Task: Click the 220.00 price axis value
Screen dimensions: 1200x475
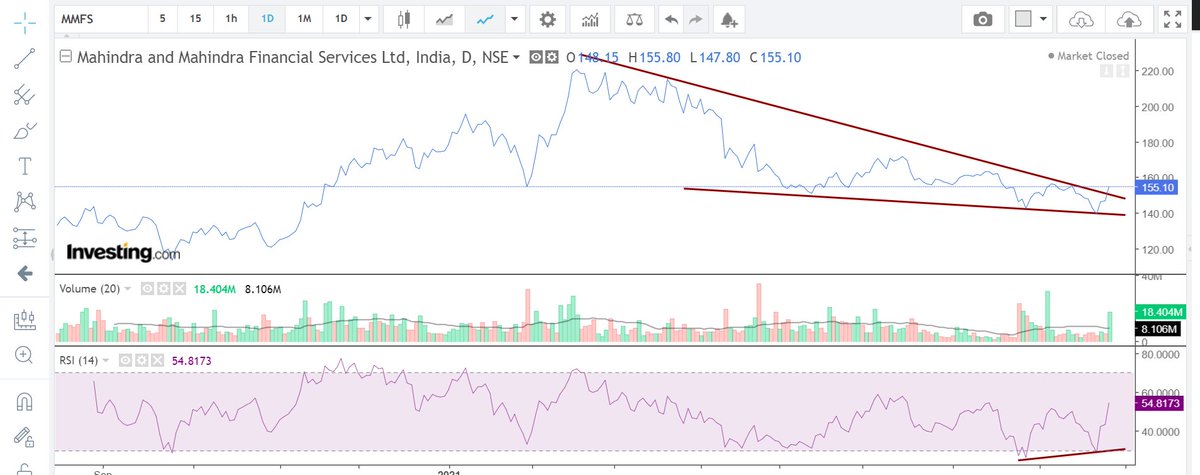Action: coord(1159,72)
